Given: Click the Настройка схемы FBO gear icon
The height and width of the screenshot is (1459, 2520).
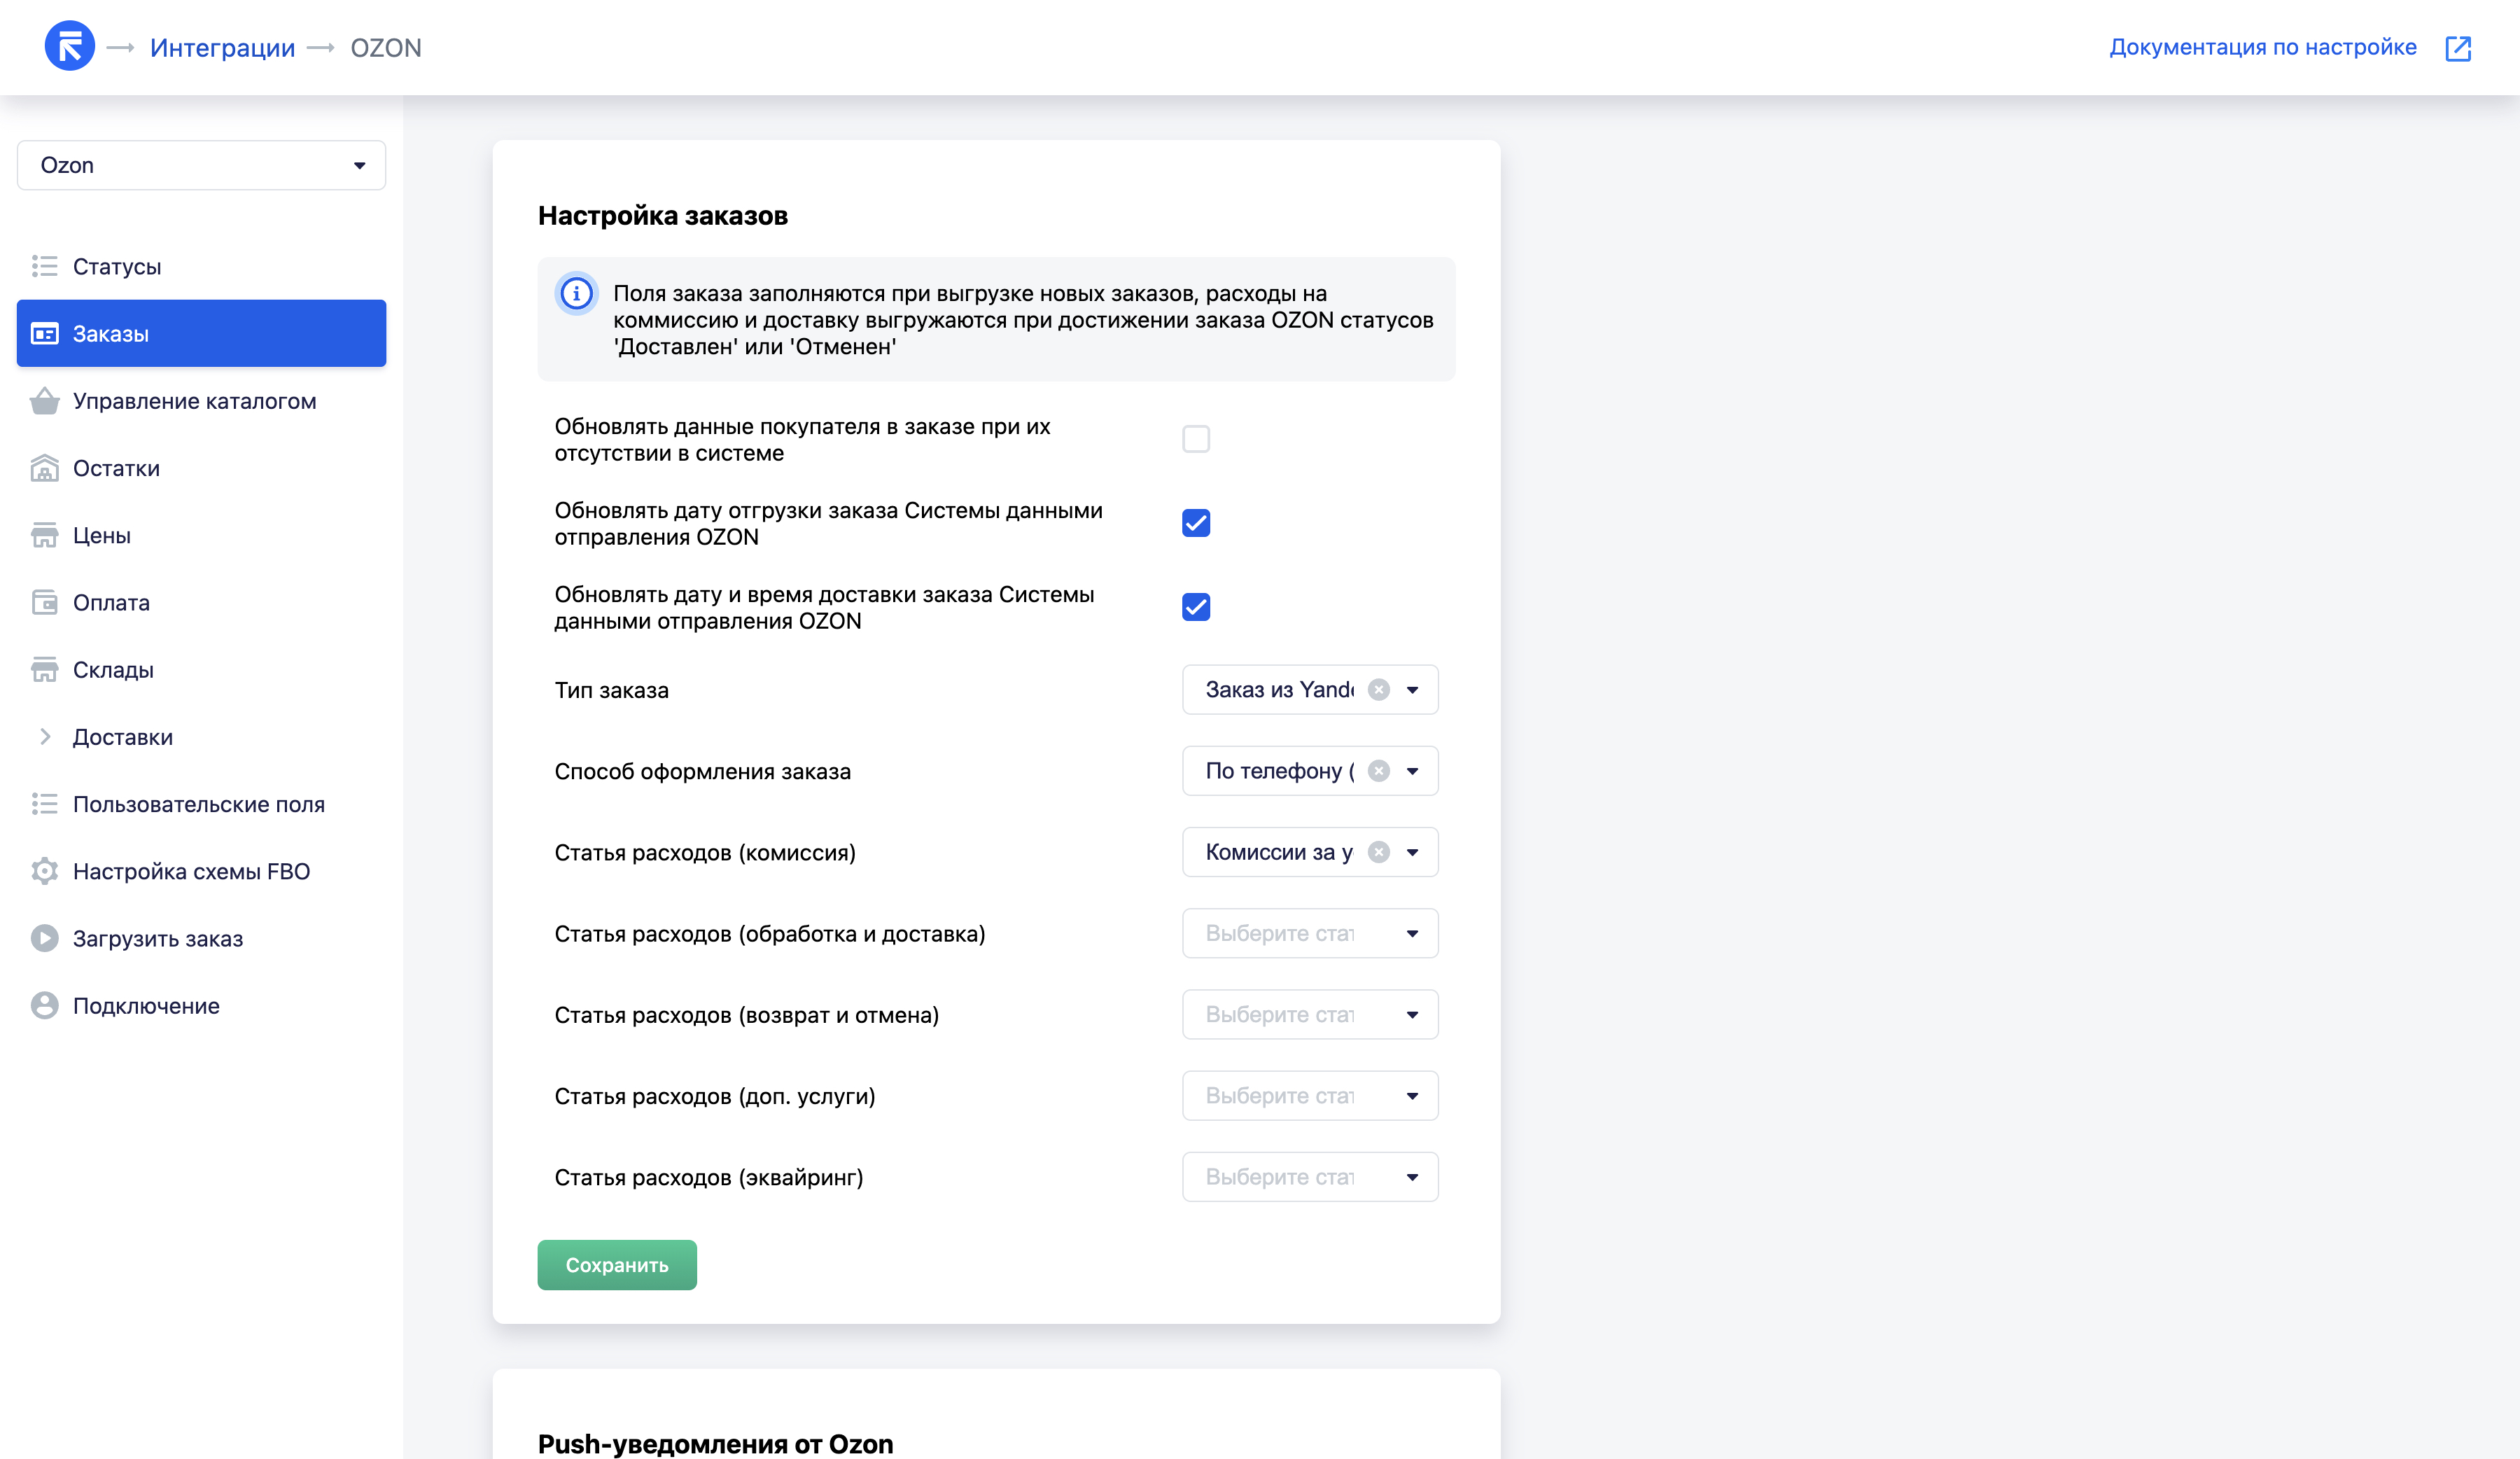Looking at the screenshot, I should (x=44, y=871).
